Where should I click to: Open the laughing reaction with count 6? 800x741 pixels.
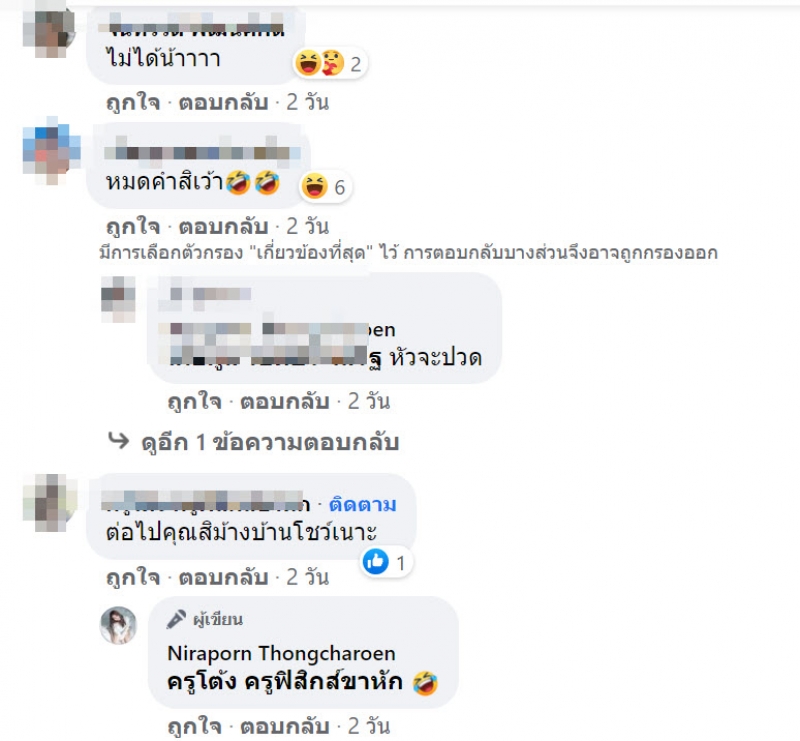(x=325, y=187)
